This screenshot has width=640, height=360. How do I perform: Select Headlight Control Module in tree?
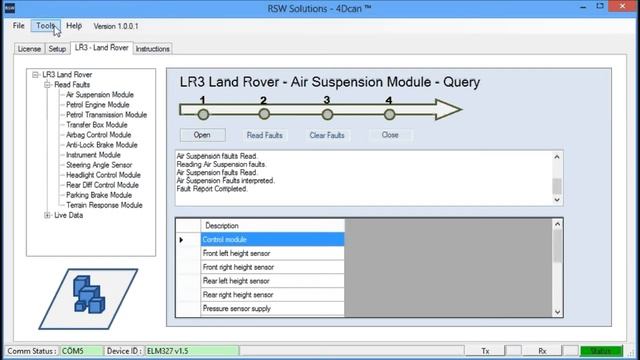tap(103, 175)
